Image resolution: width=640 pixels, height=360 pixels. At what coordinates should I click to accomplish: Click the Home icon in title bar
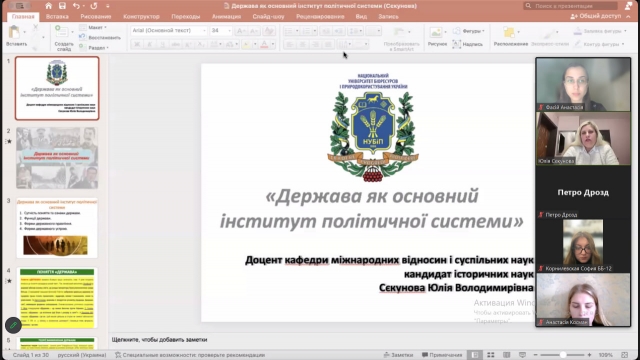(x=49, y=6)
